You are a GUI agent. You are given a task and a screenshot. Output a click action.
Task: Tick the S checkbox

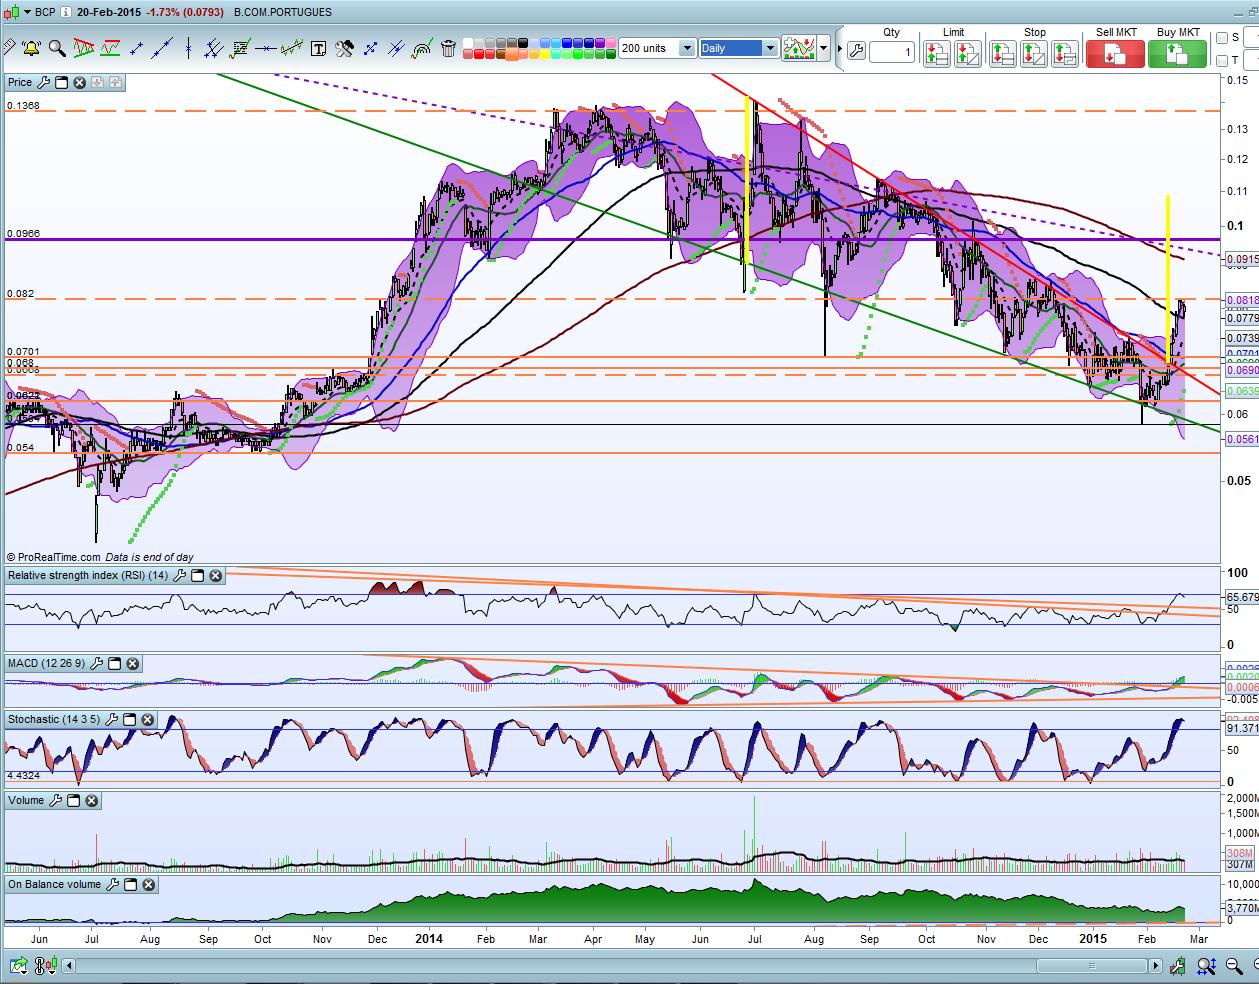pos(1222,38)
